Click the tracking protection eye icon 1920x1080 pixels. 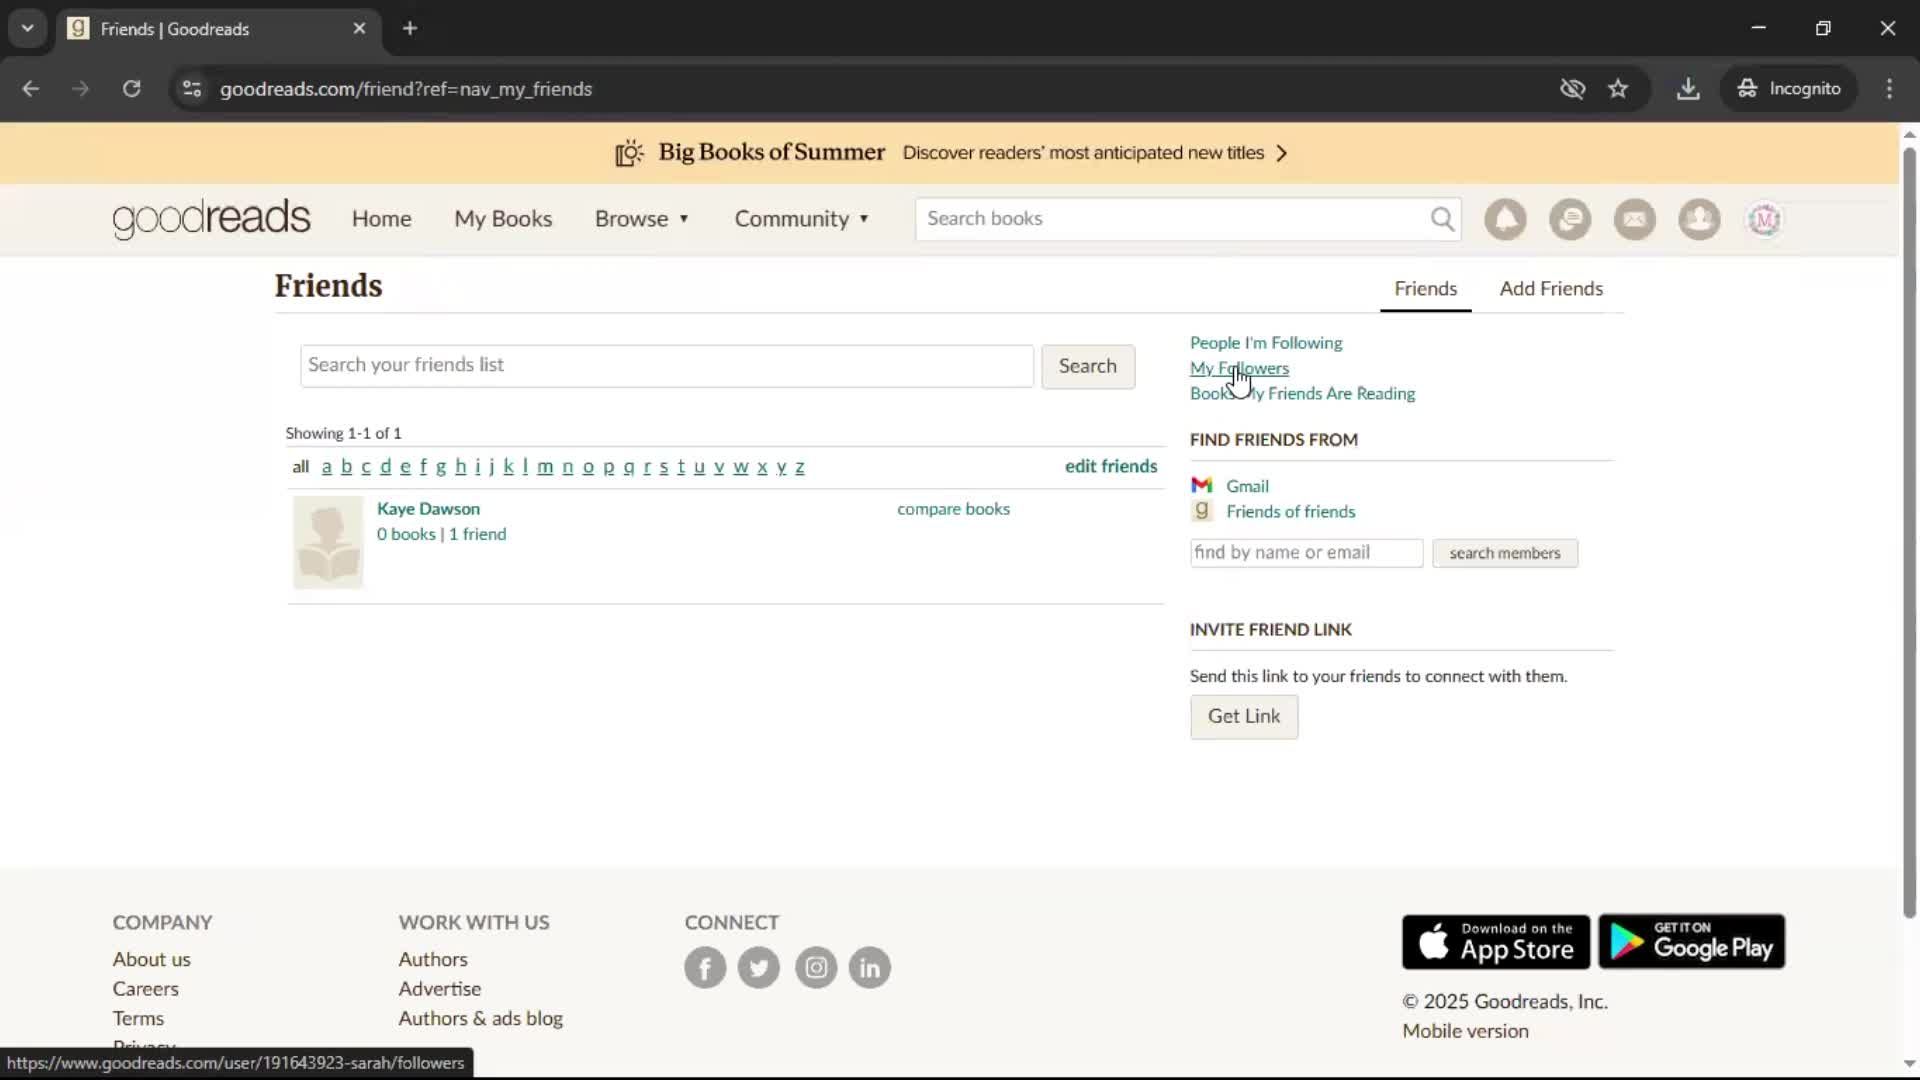tap(1573, 89)
